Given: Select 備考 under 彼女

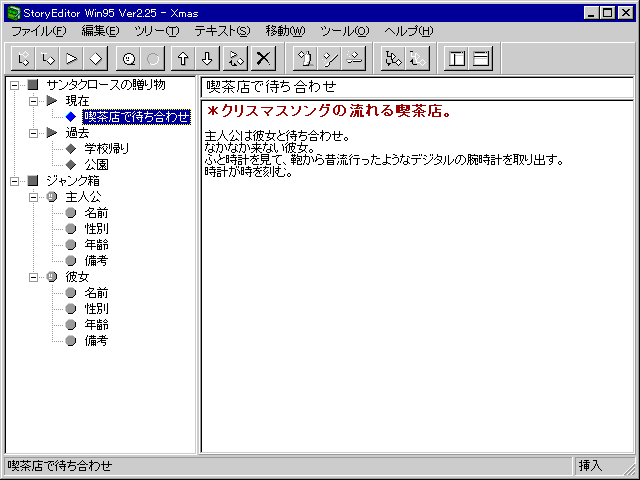Looking at the screenshot, I should tap(96, 340).
